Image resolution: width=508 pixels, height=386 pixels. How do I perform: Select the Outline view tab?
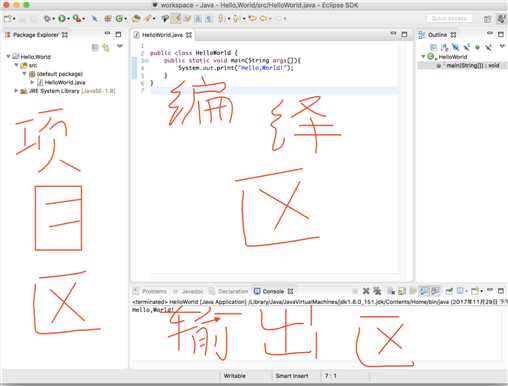pyautogui.click(x=437, y=35)
